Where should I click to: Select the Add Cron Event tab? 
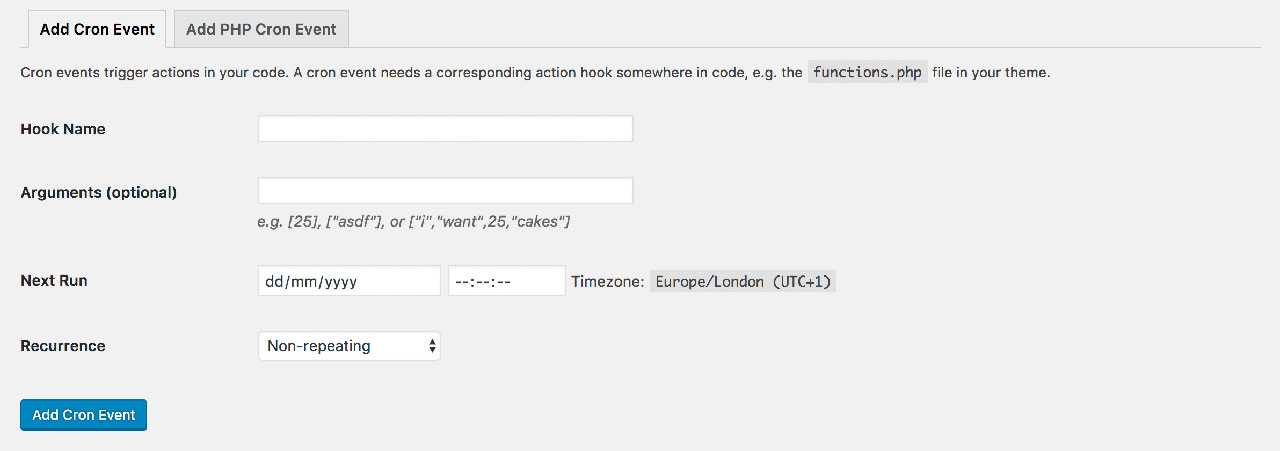pyautogui.click(x=97, y=29)
